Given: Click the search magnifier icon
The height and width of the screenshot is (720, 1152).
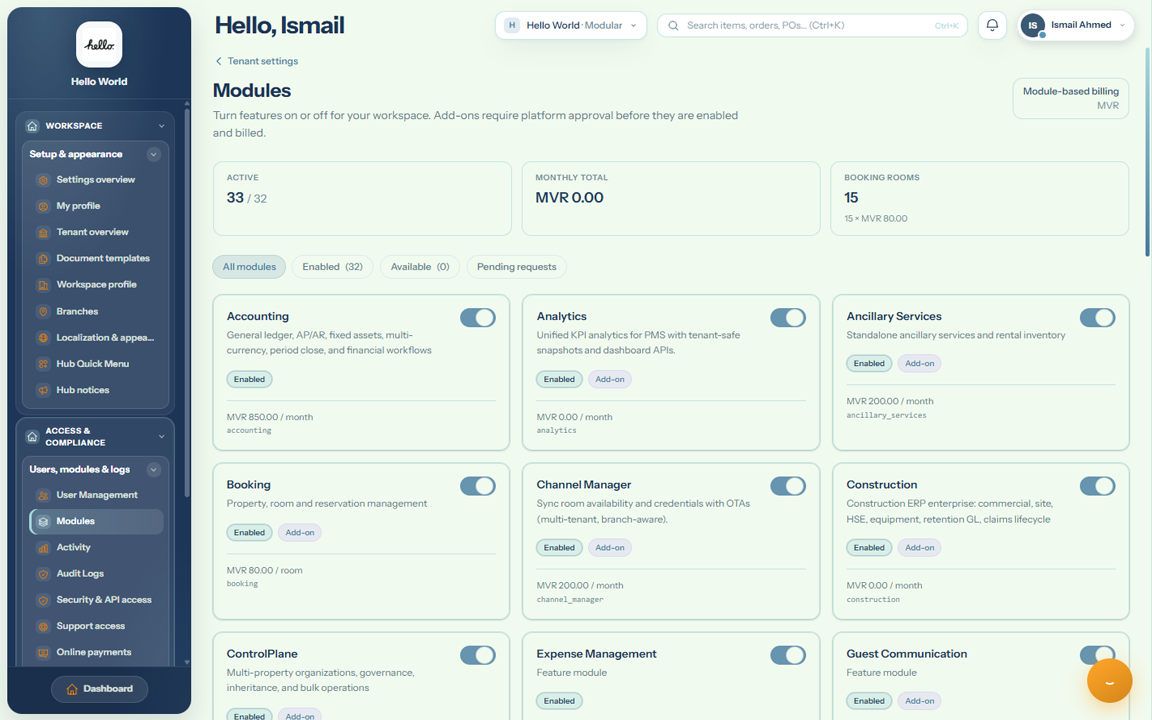Looking at the screenshot, I should pos(673,26).
